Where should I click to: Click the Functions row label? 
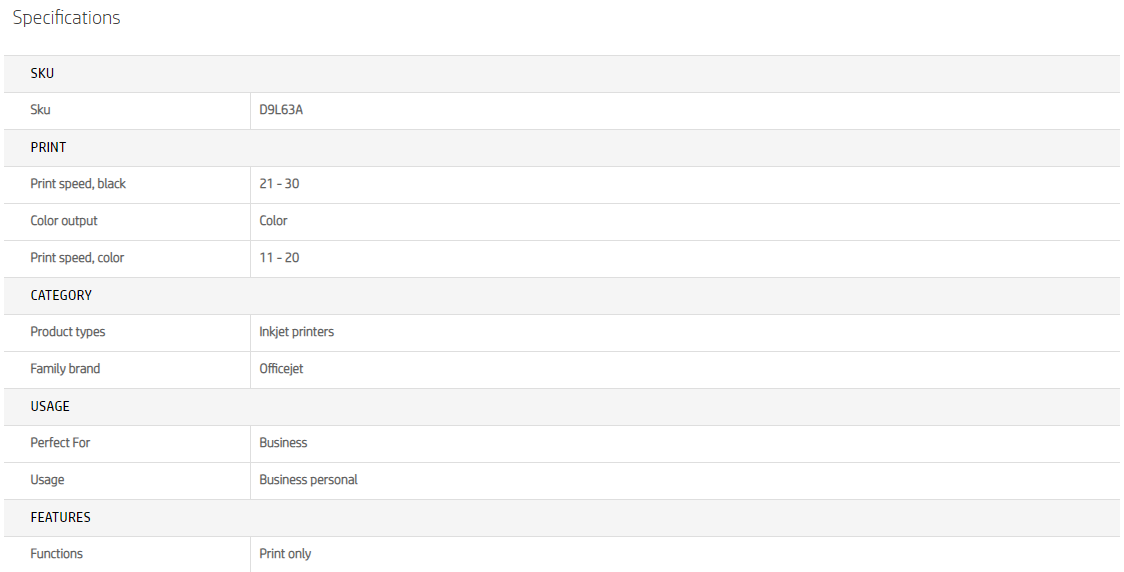tap(57, 554)
